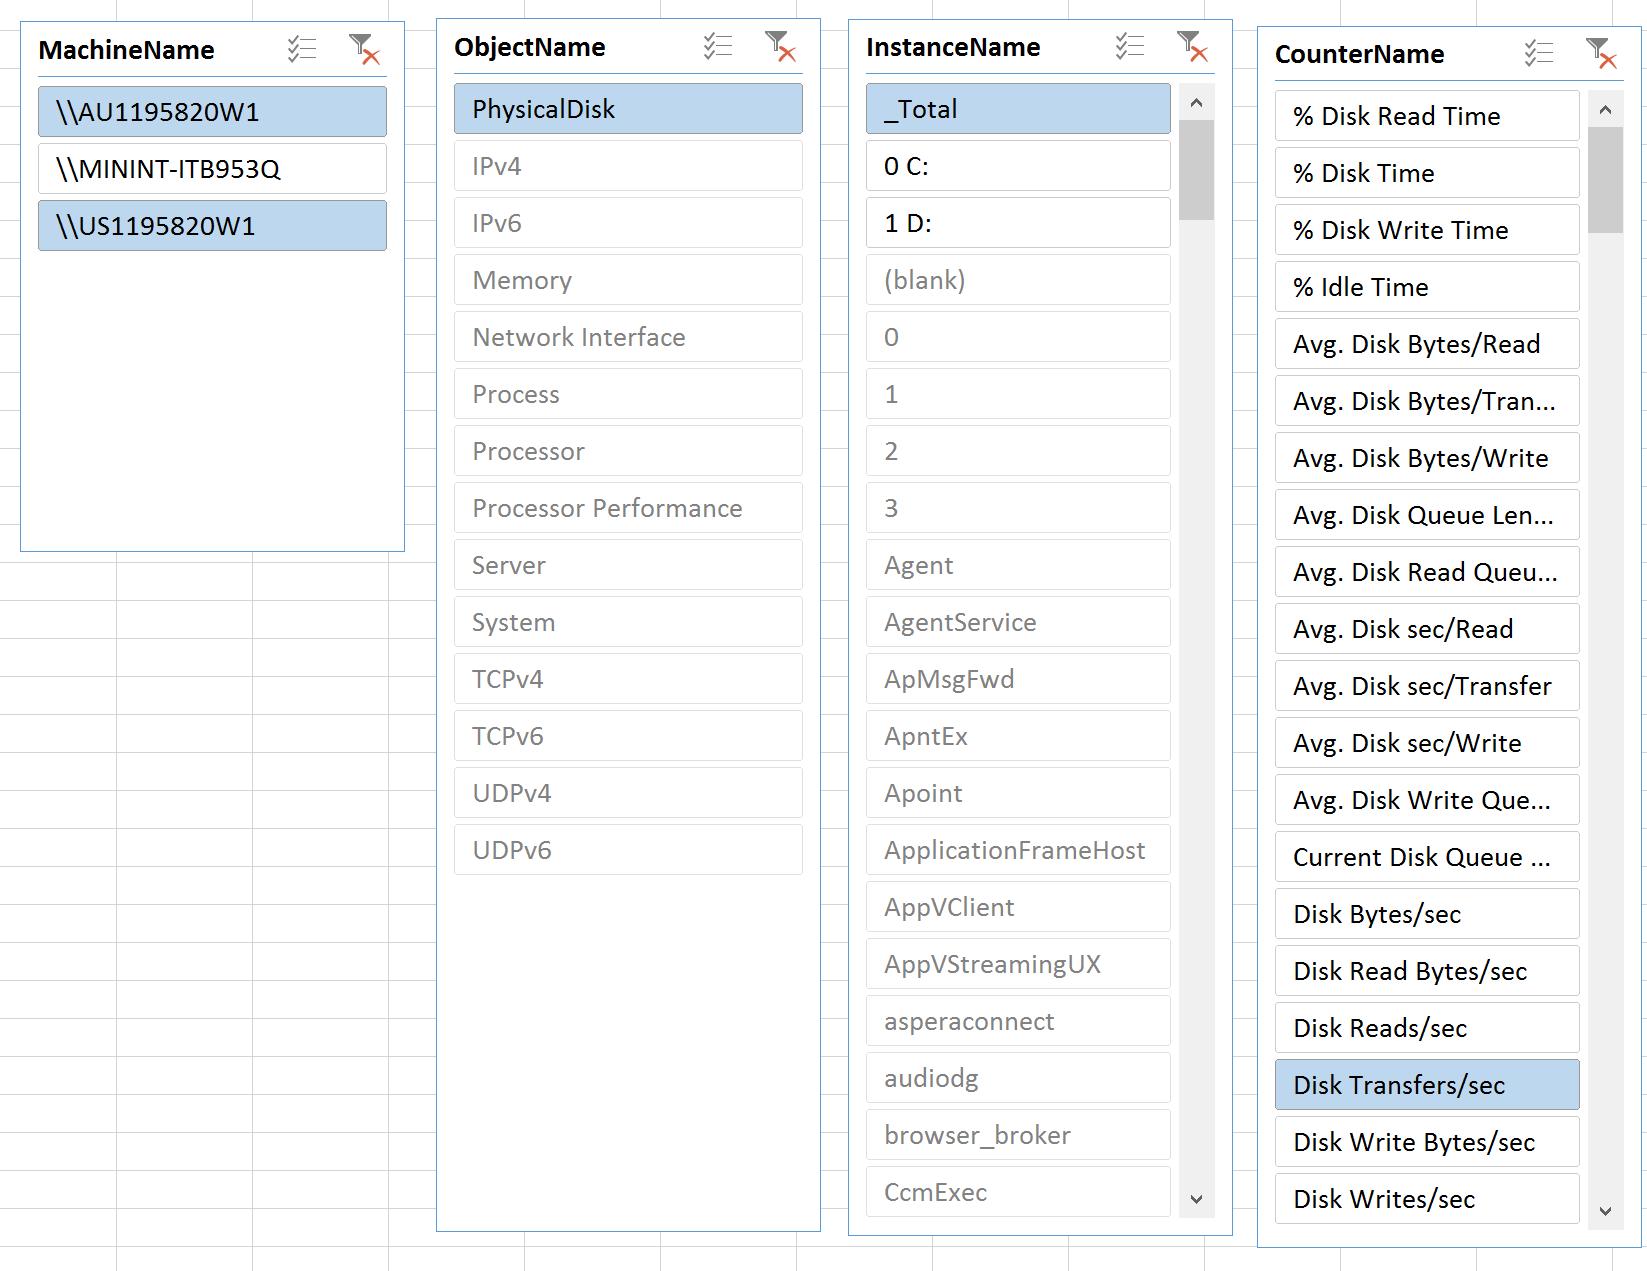Toggle multi-select in MachineName slicer
The height and width of the screenshot is (1271, 1647).
click(x=302, y=49)
